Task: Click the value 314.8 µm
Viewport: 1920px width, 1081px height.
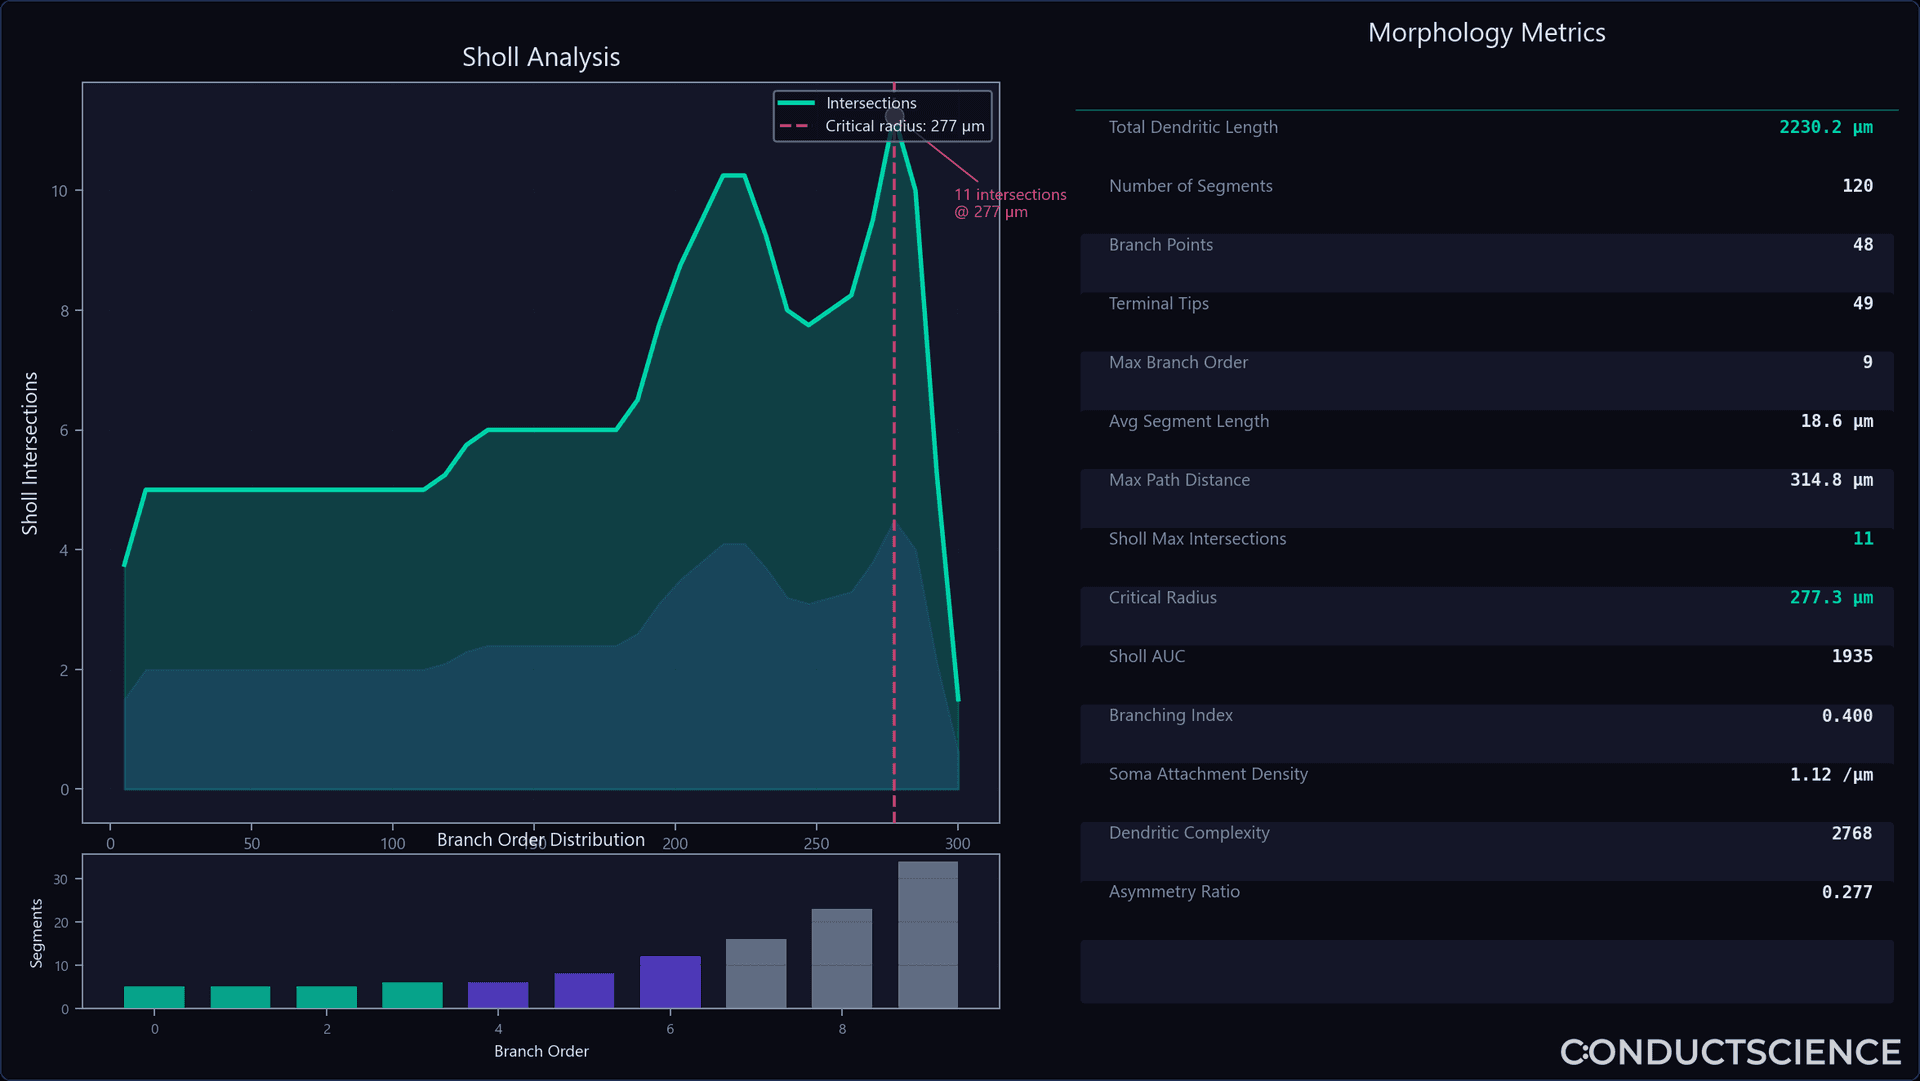Action: 1831,481
